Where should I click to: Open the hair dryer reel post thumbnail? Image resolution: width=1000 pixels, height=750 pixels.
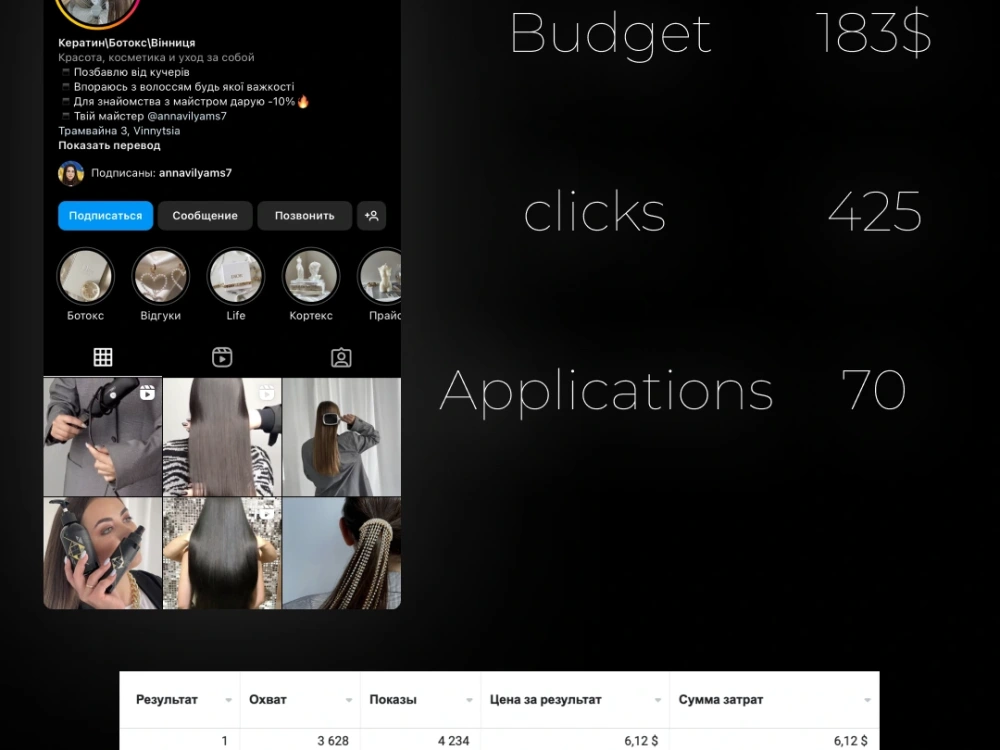pyautogui.click(x=103, y=436)
